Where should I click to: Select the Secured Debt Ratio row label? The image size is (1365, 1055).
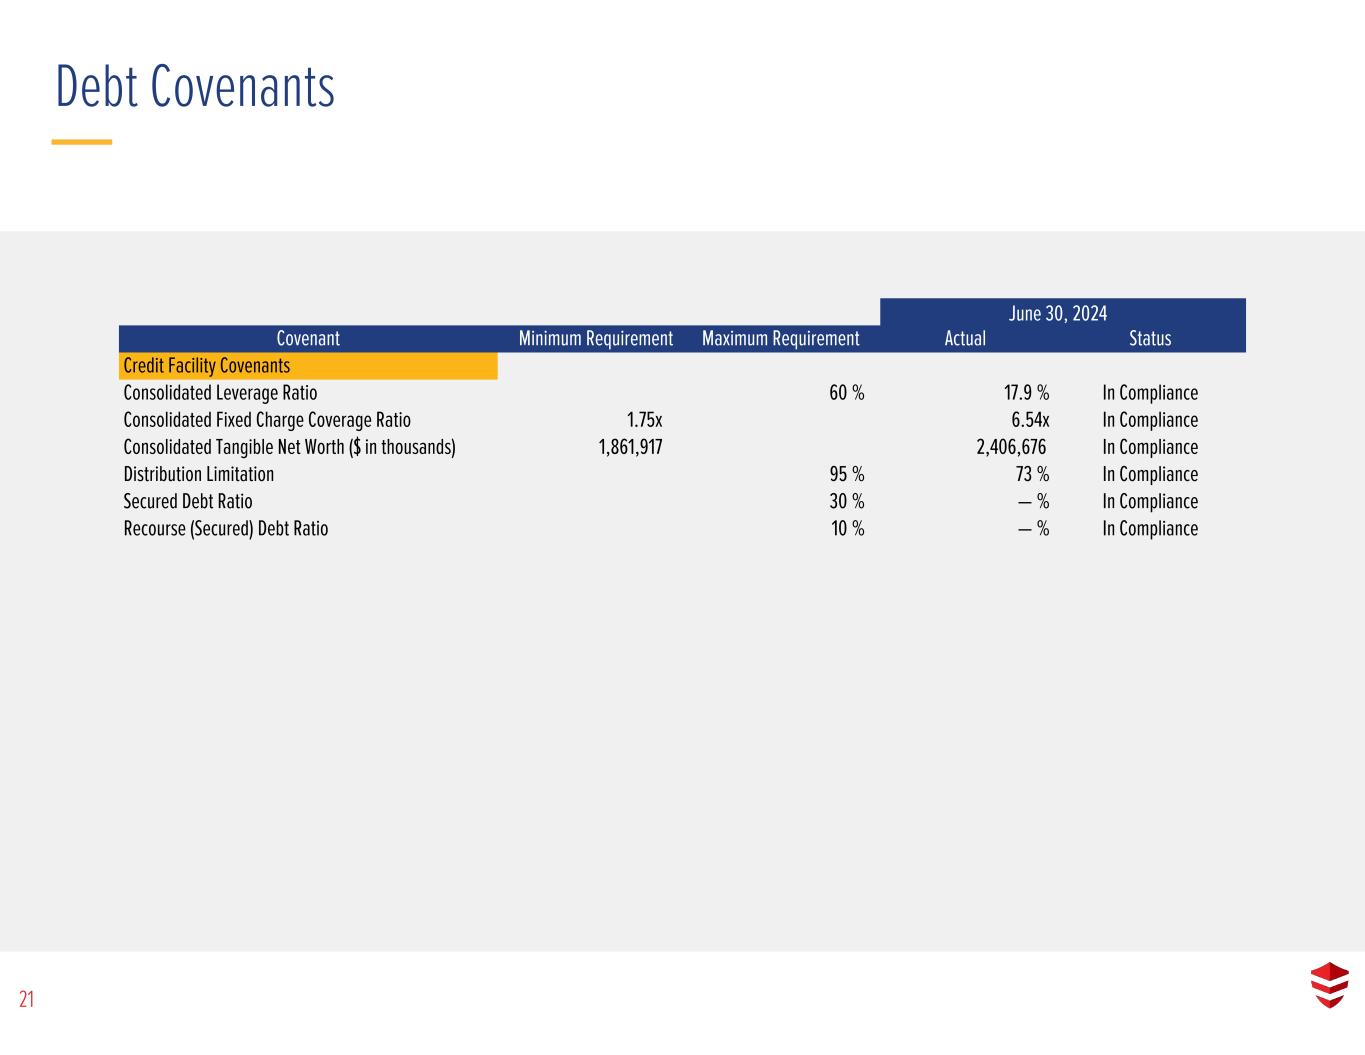[188, 501]
